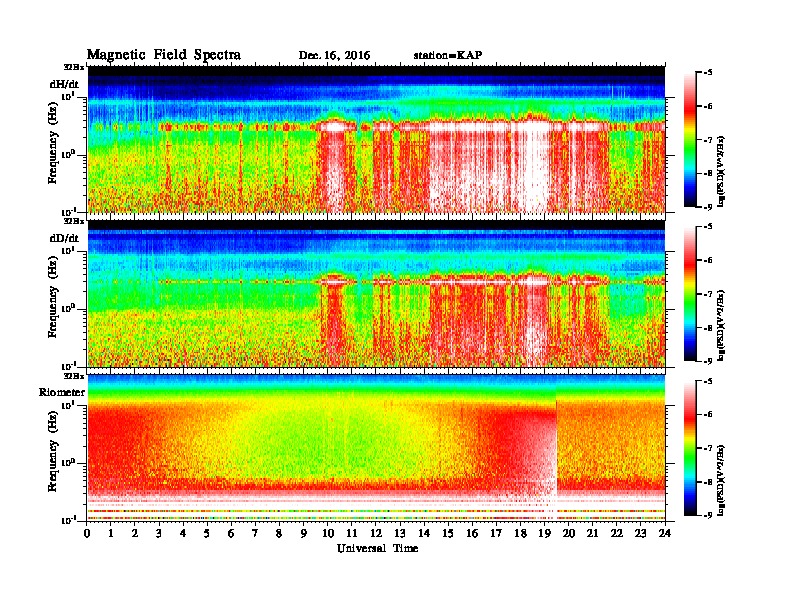This screenshot has width=792, height=612.
Task: Click hour tick label "13" on time axis
Action: tap(400, 533)
